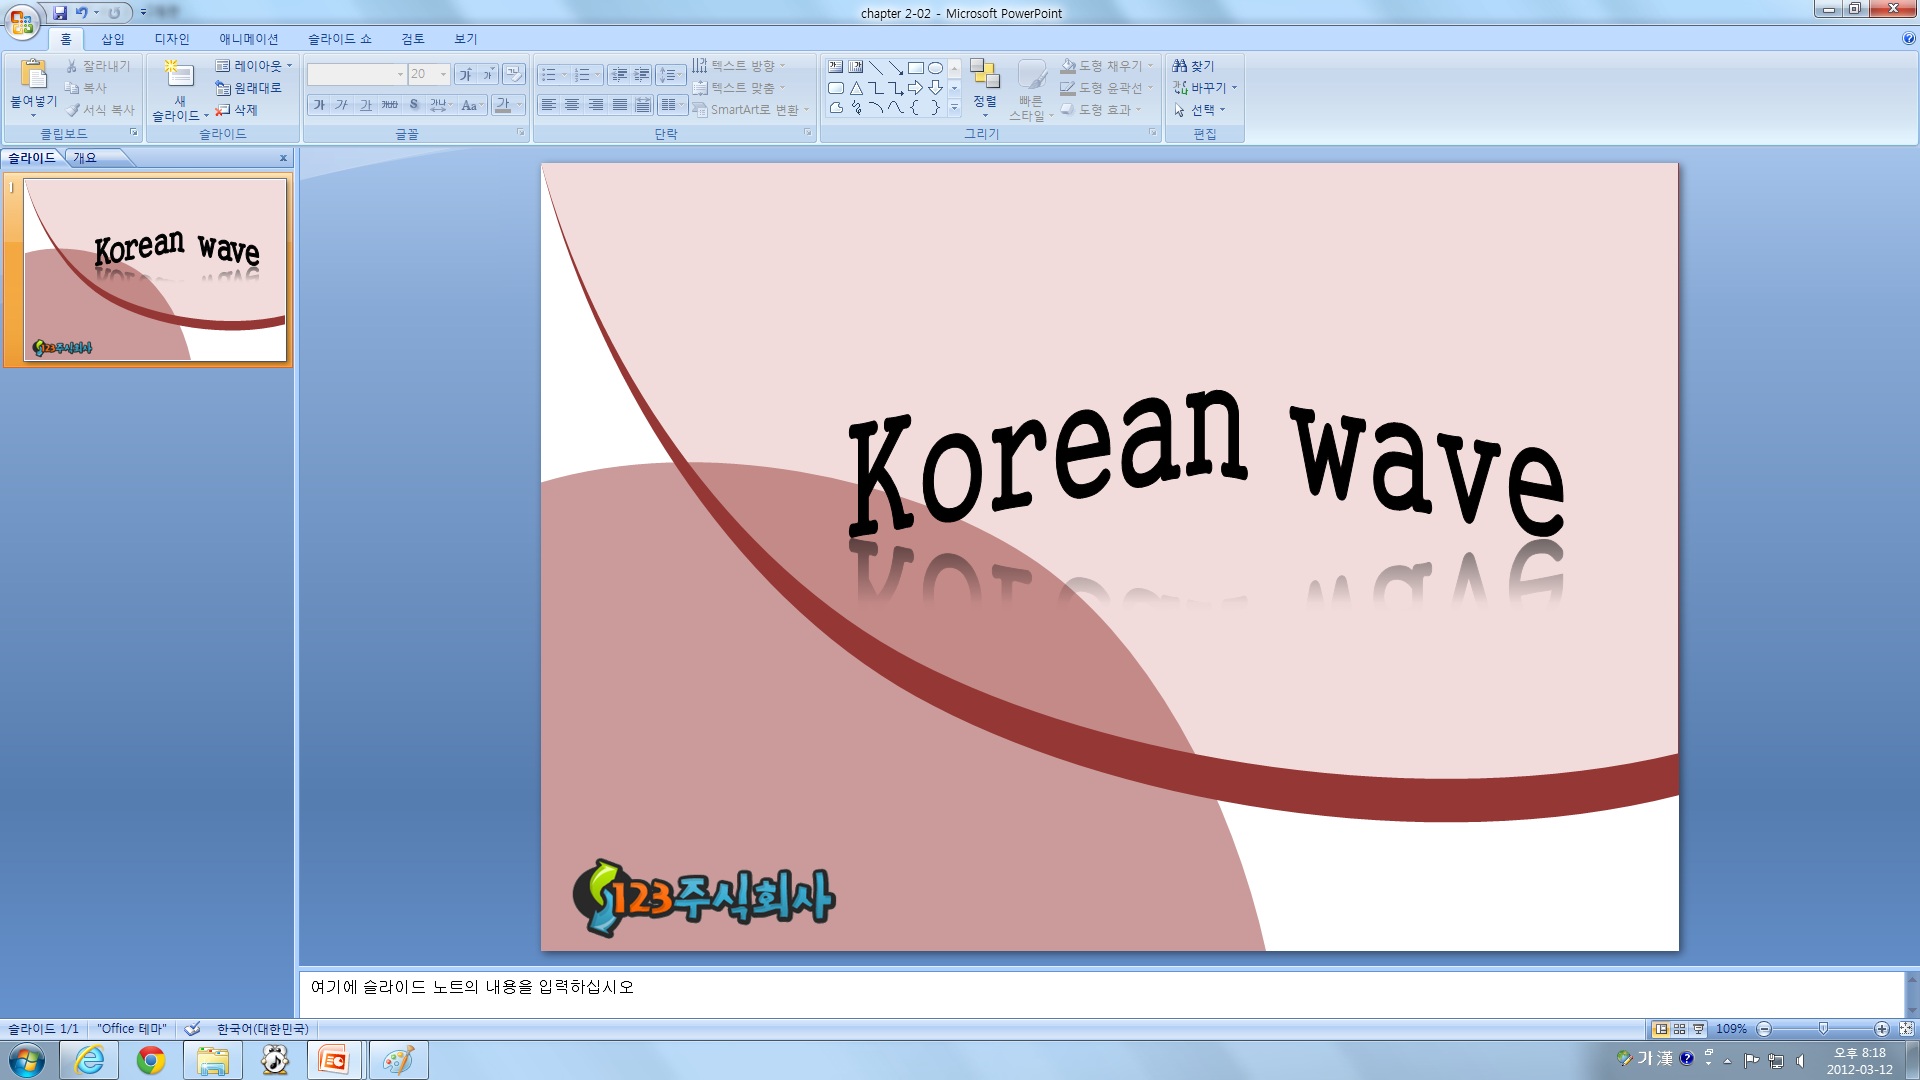Open the font color dropdown arrow
This screenshot has width=1920, height=1080.
tap(520, 105)
